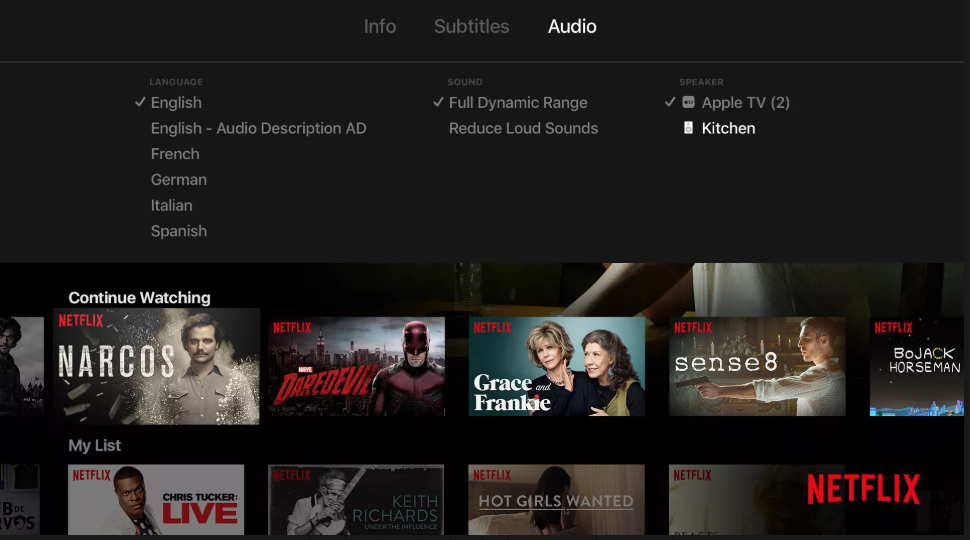The height and width of the screenshot is (540, 970).
Task: Select the Audio tab
Action: [x=572, y=27]
